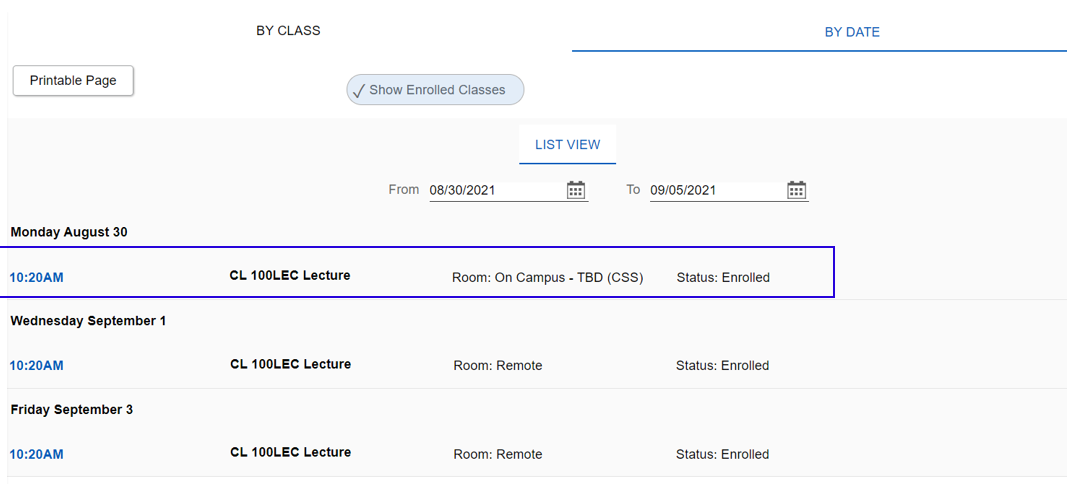Switch to the By Class tab
Image resolution: width=1075 pixels, height=488 pixels.
(x=288, y=31)
